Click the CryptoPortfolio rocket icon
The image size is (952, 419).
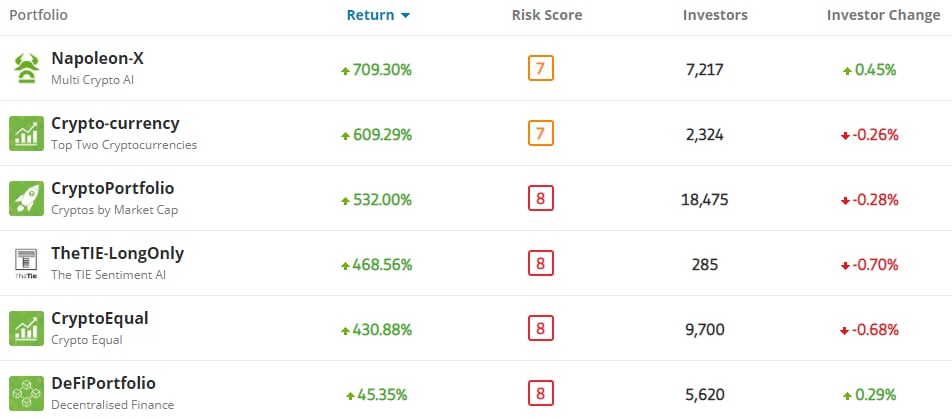(25, 198)
